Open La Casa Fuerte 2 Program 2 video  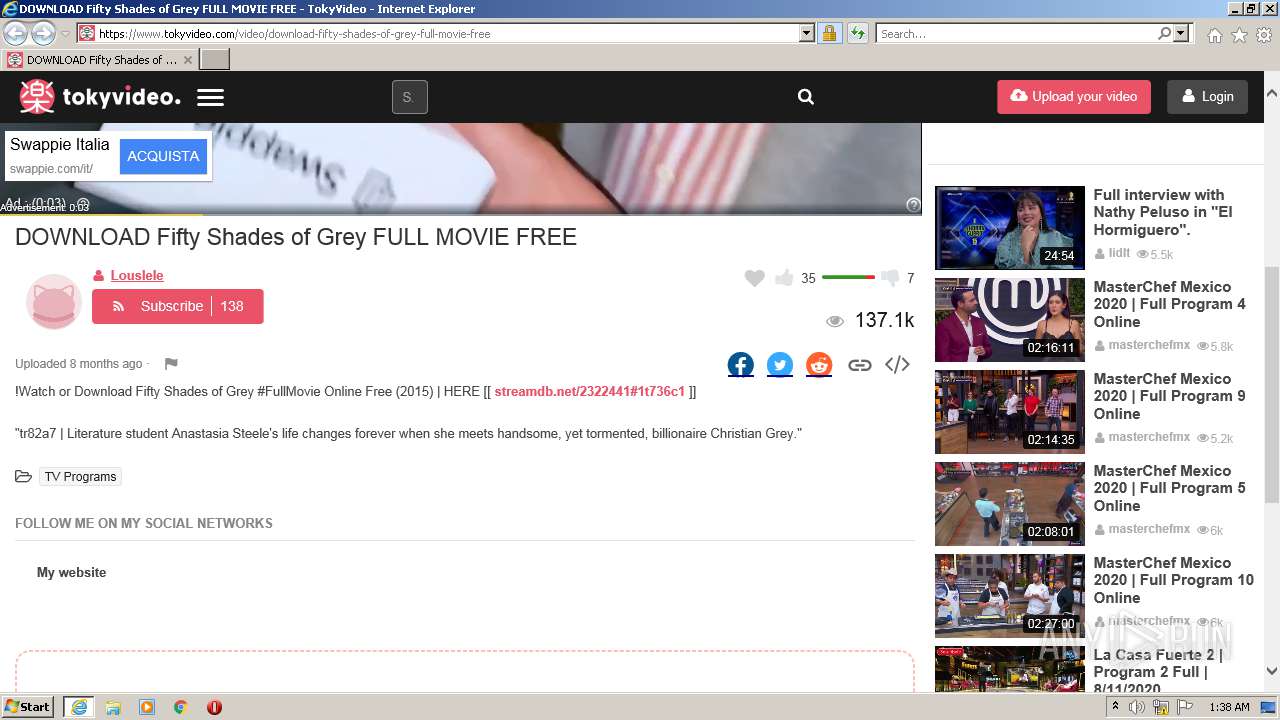tap(1009, 668)
